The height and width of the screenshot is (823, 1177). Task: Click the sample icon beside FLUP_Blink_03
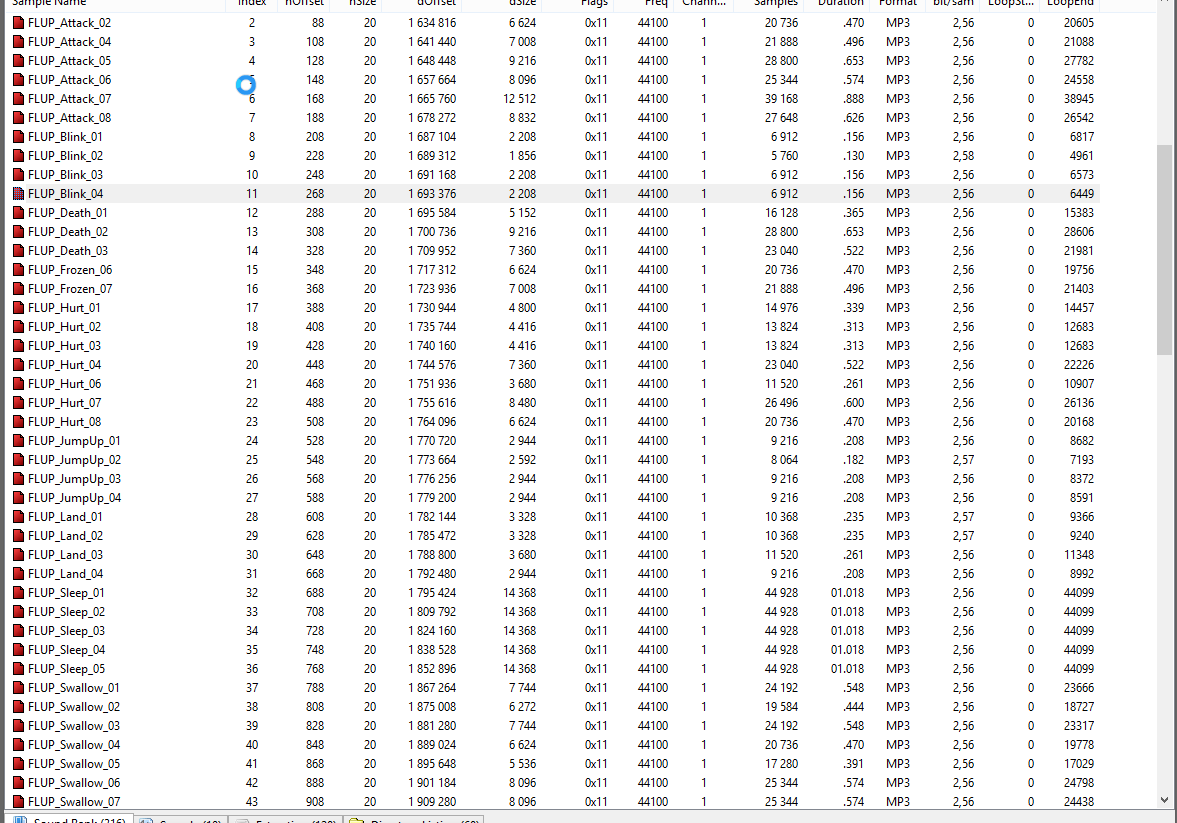pyautogui.click(x=19, y=174)
